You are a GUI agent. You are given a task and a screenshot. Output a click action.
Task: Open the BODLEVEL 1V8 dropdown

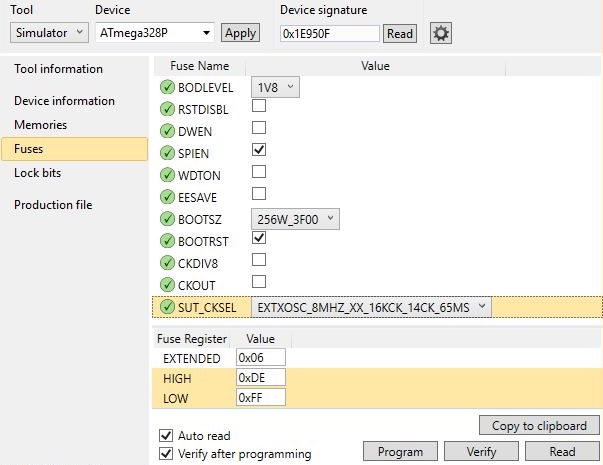click(275, 87)
